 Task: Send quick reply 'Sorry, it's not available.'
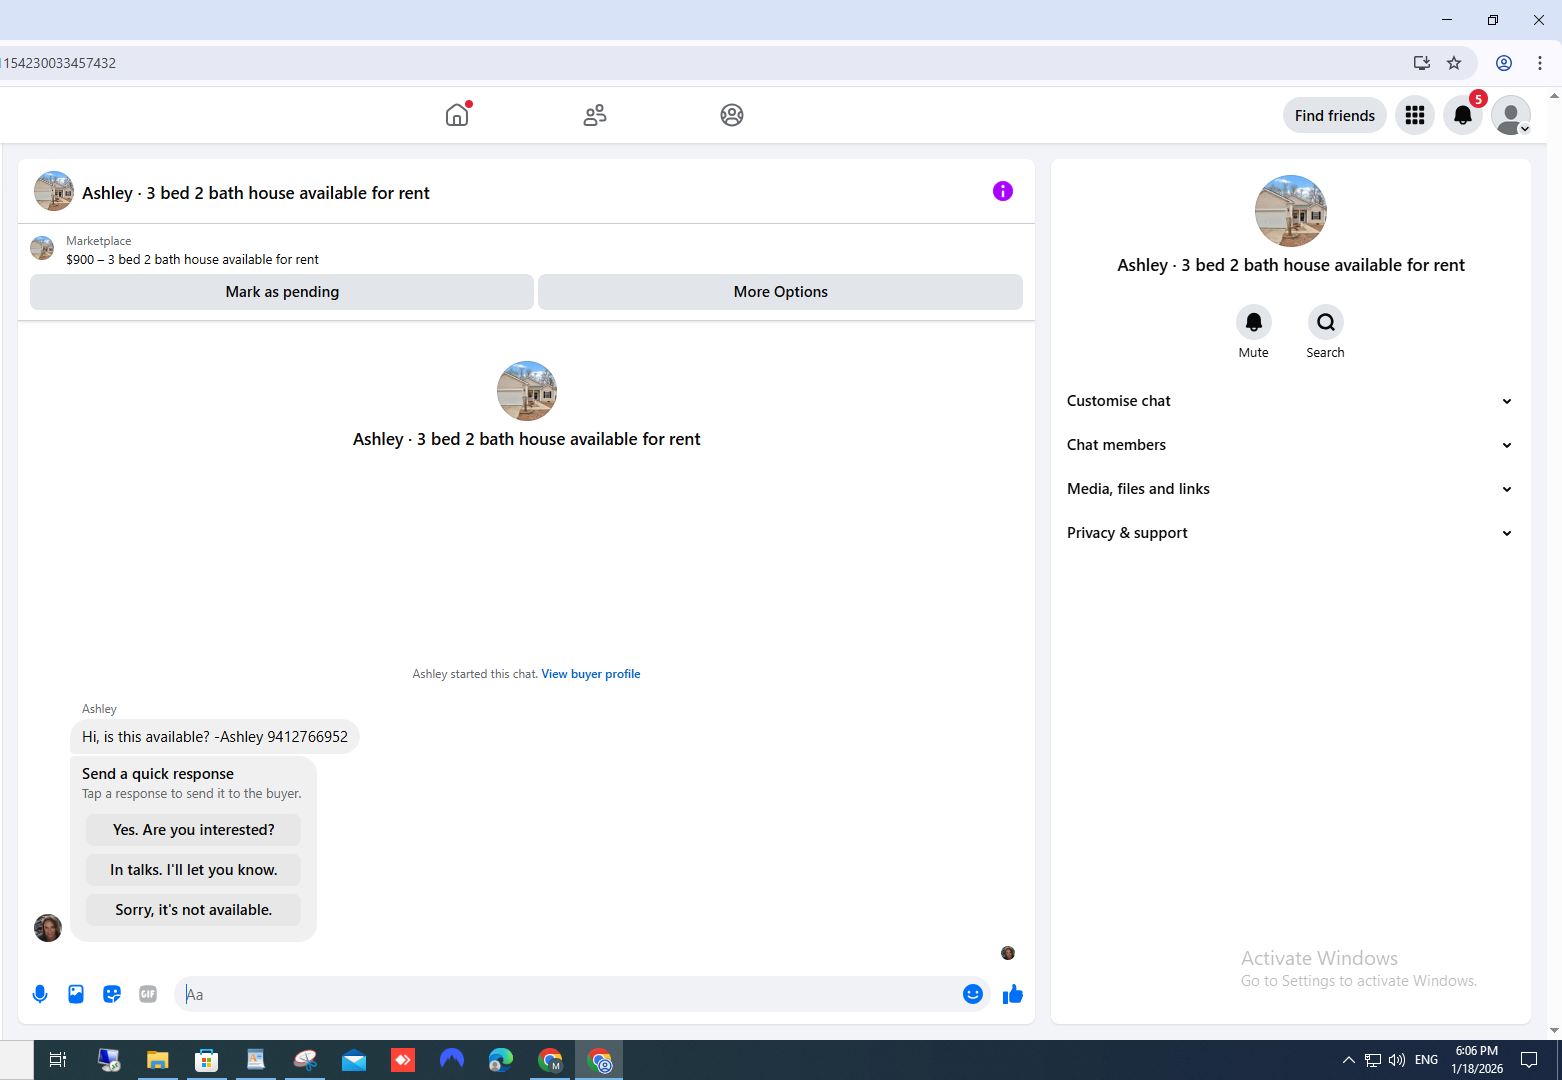(194, 910)
